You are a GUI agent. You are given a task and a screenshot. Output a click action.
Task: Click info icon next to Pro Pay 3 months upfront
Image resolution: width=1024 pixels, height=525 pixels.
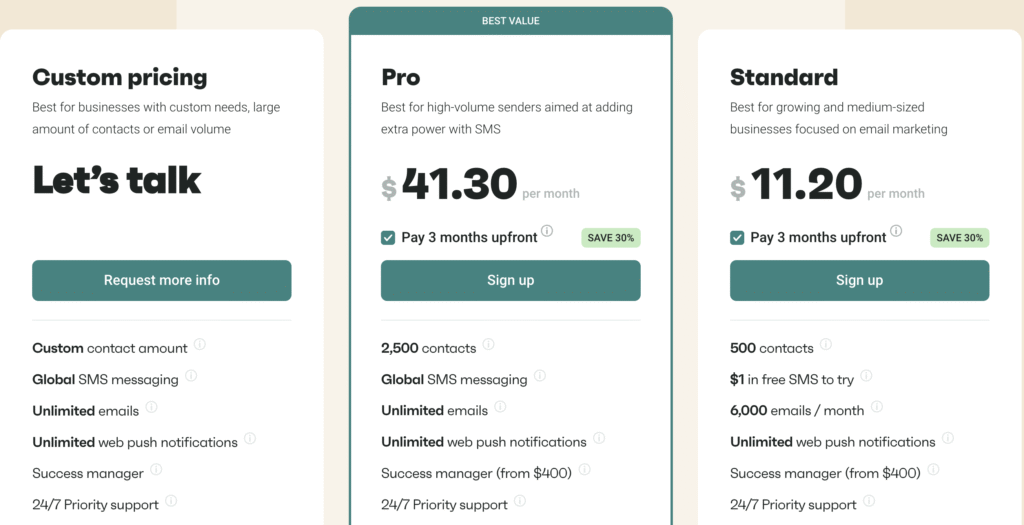click(x=547, y=232)
